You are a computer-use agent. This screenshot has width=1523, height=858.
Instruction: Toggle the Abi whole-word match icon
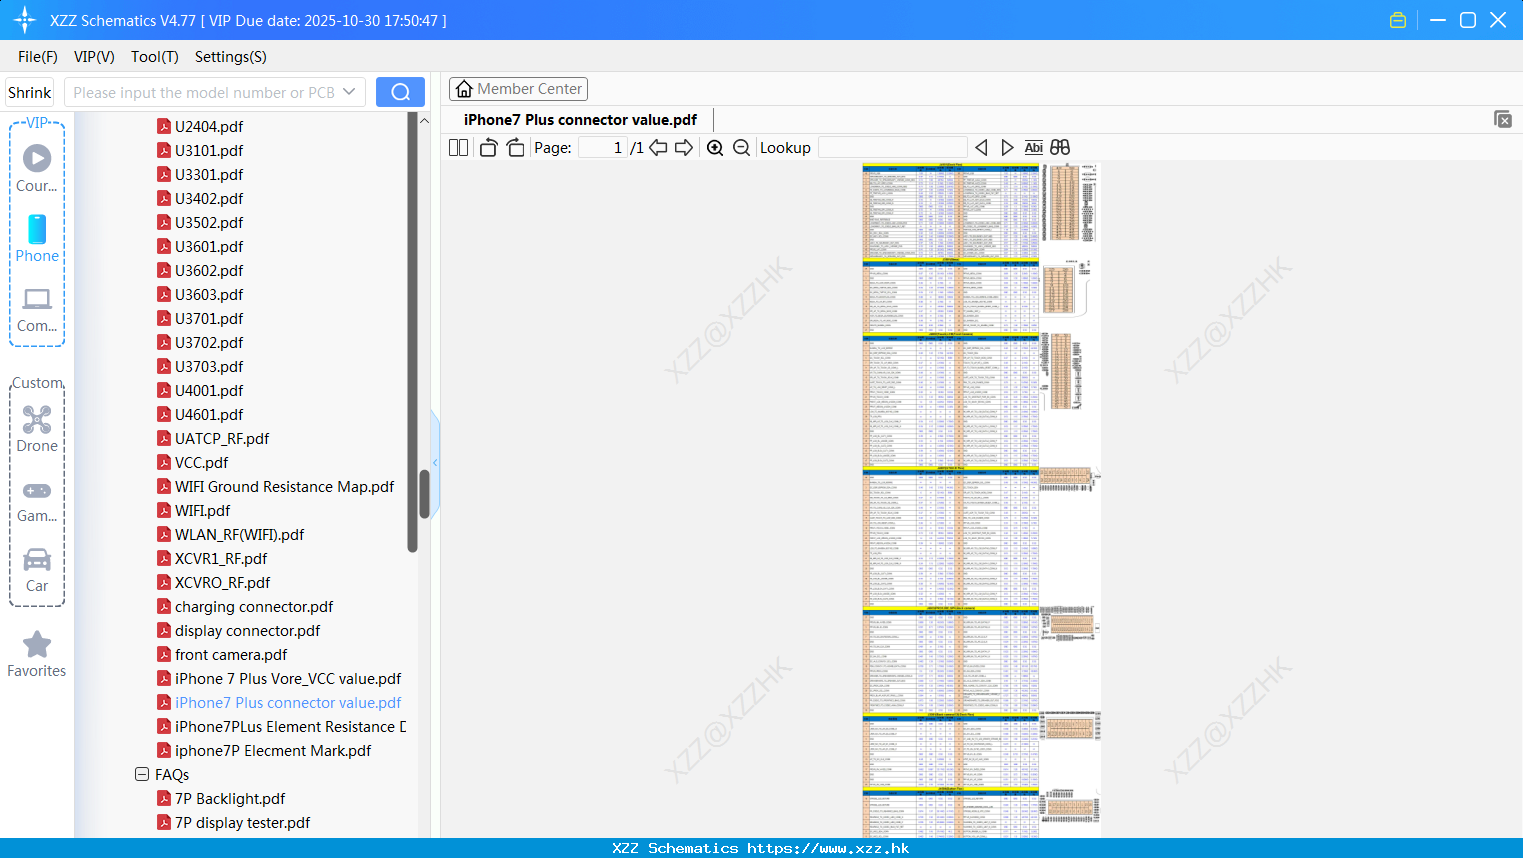point(1033,147)
